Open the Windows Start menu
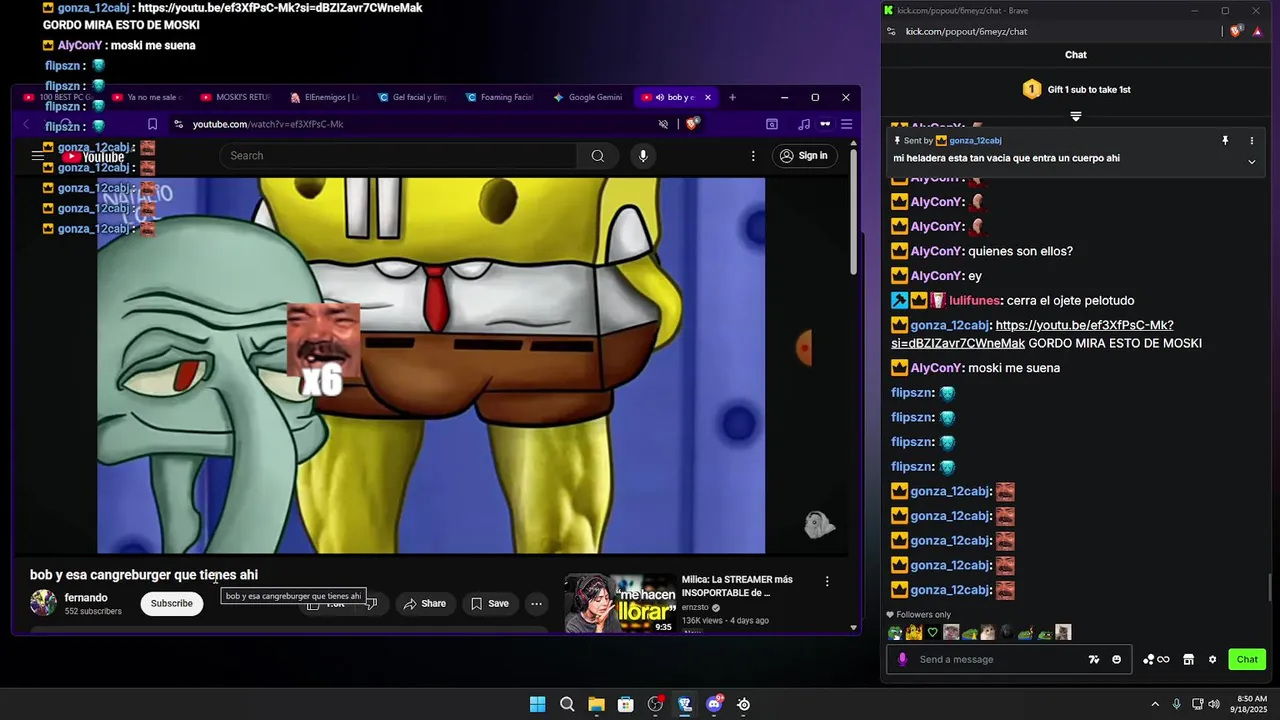Screen dimensions: 1280x720 click(537, 704)
